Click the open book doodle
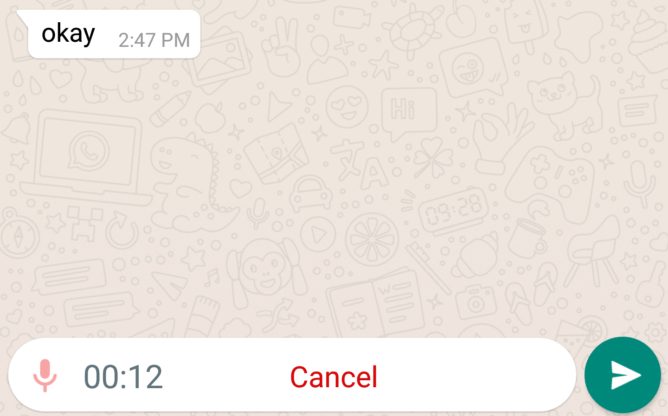668x416 pixels. [x=377, y=301]
